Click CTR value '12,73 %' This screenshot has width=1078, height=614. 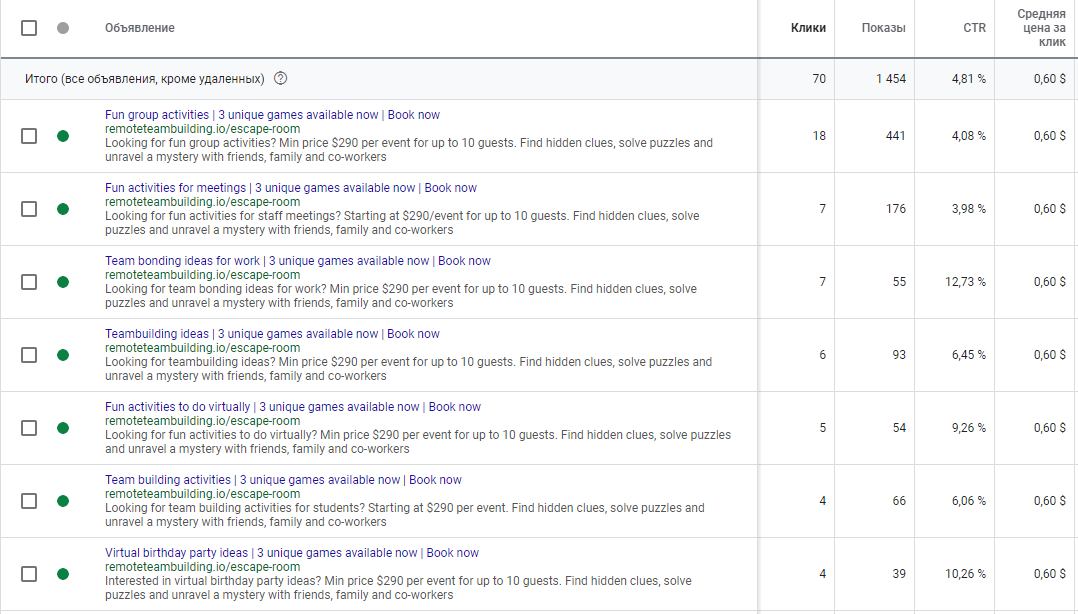click(x=965, y=282)
